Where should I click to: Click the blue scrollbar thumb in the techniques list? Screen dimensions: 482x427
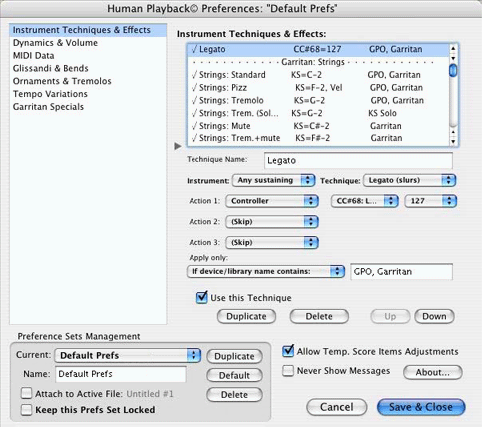(453, 70)
